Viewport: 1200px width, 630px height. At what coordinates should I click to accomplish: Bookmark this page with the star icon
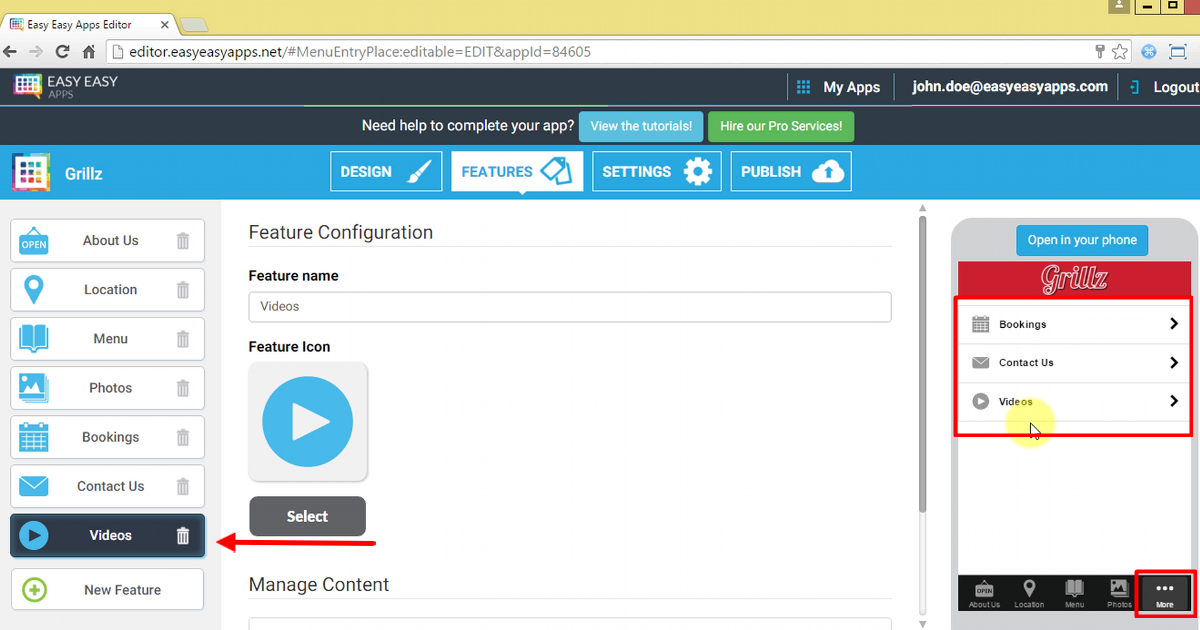click(x=1121, y=51)
